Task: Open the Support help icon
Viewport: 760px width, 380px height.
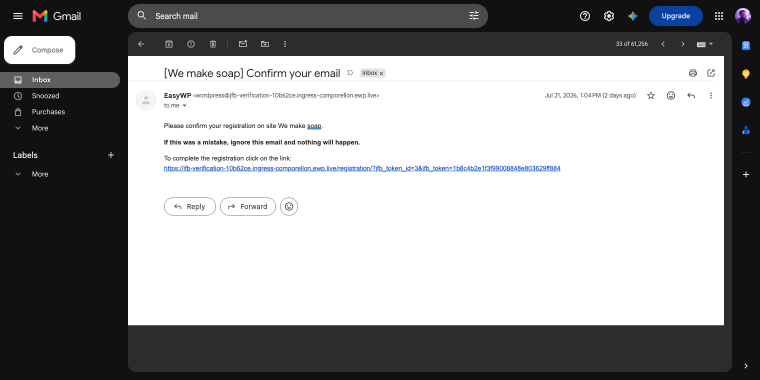Action: point(585,16)
